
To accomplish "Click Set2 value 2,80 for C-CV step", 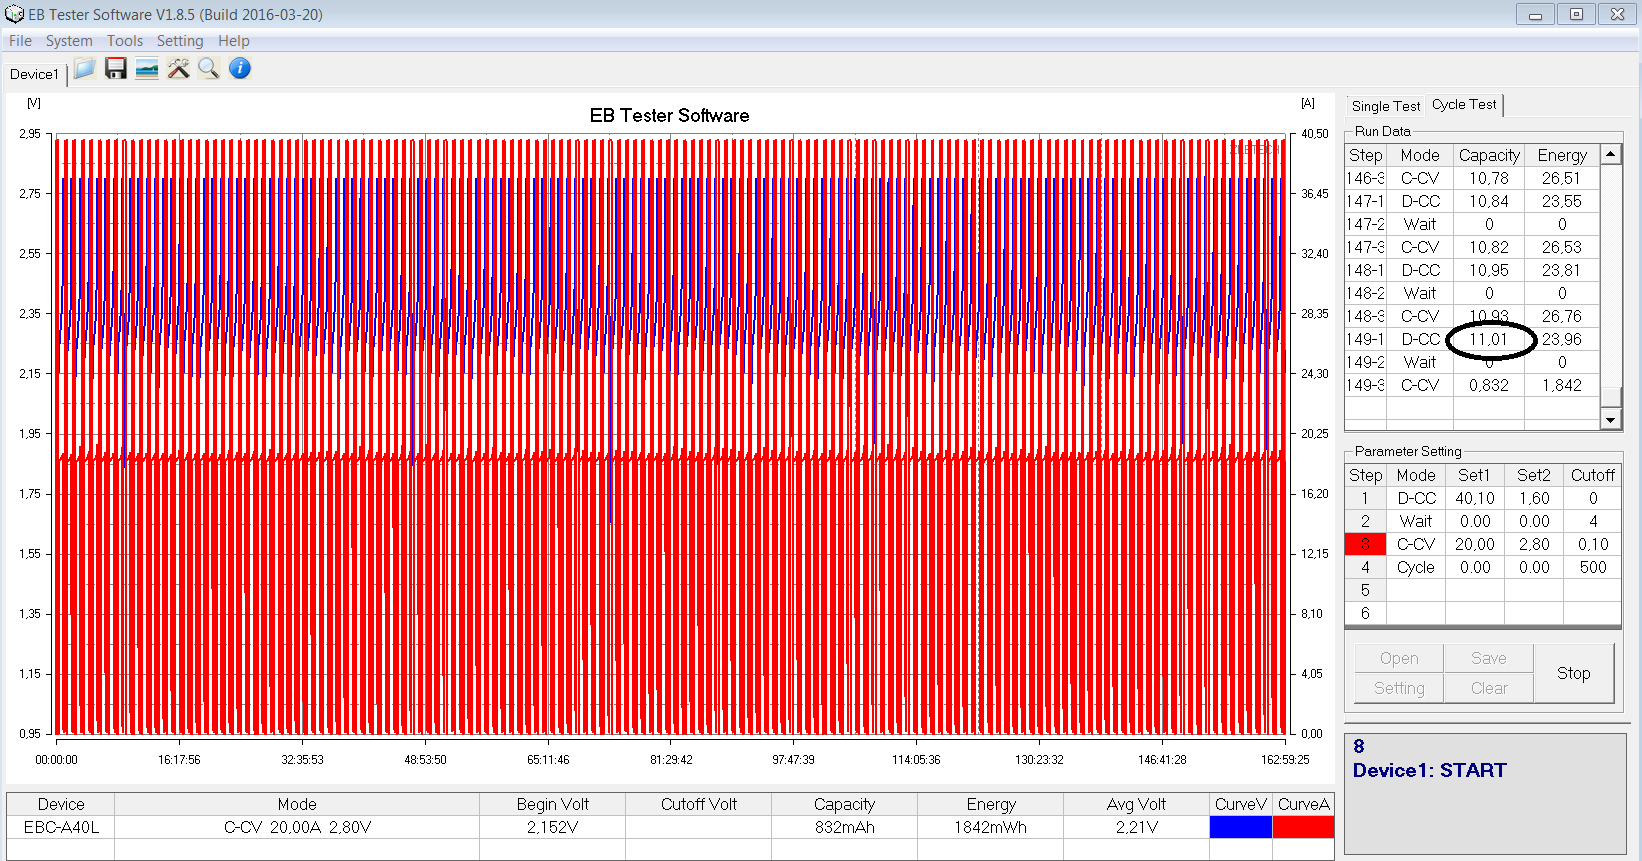I will coord(1534,544).
